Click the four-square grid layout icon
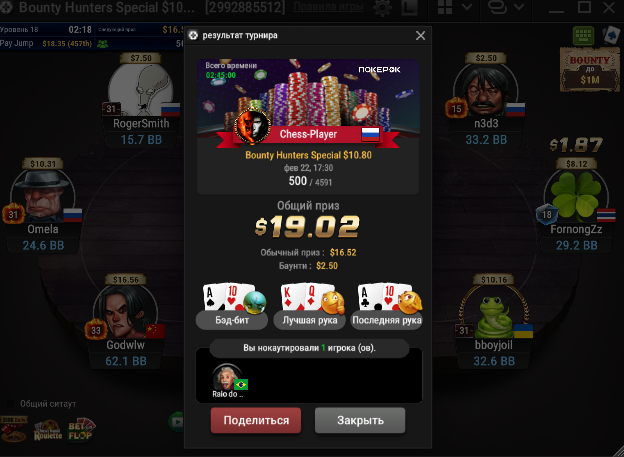This screenshot has width=624, height=457. (445, 7)
